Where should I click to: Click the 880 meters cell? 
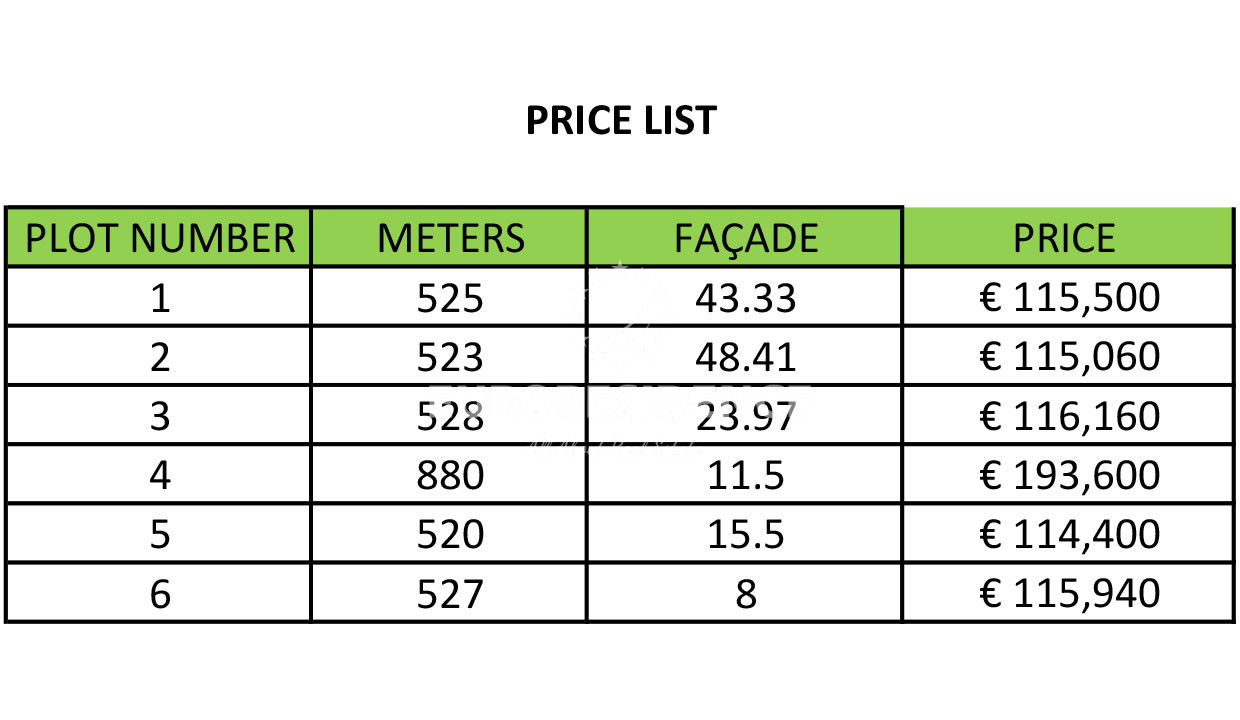point(450,474)
